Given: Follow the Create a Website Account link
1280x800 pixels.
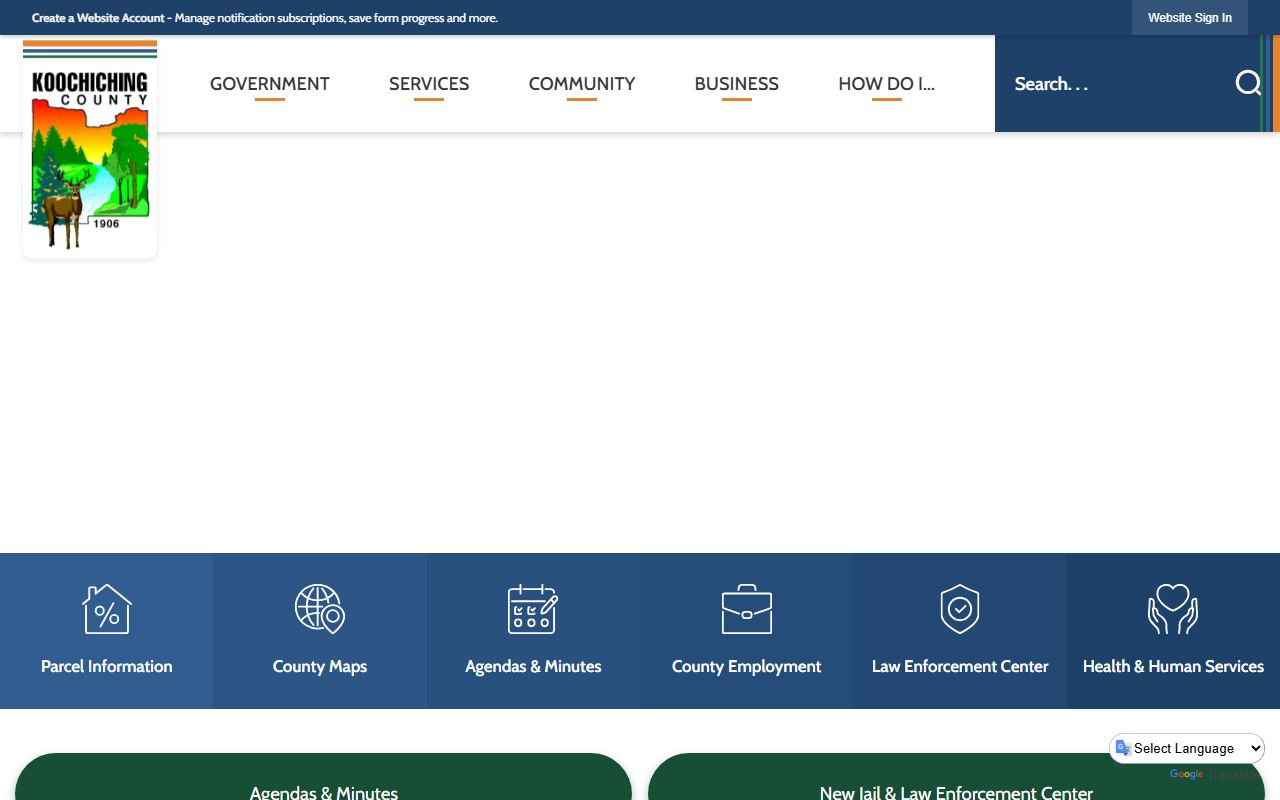Looking at the screenshot, I should (x=98, y=18).
